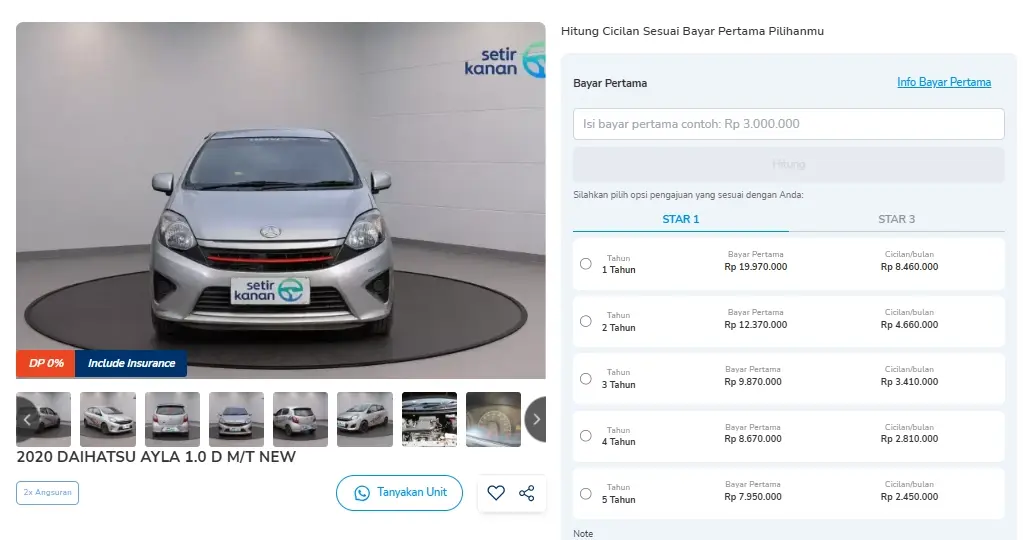Screen dimensions: 1023x540
Task: Choose the 3 Tahun installment option
Action: pos(586,378)
